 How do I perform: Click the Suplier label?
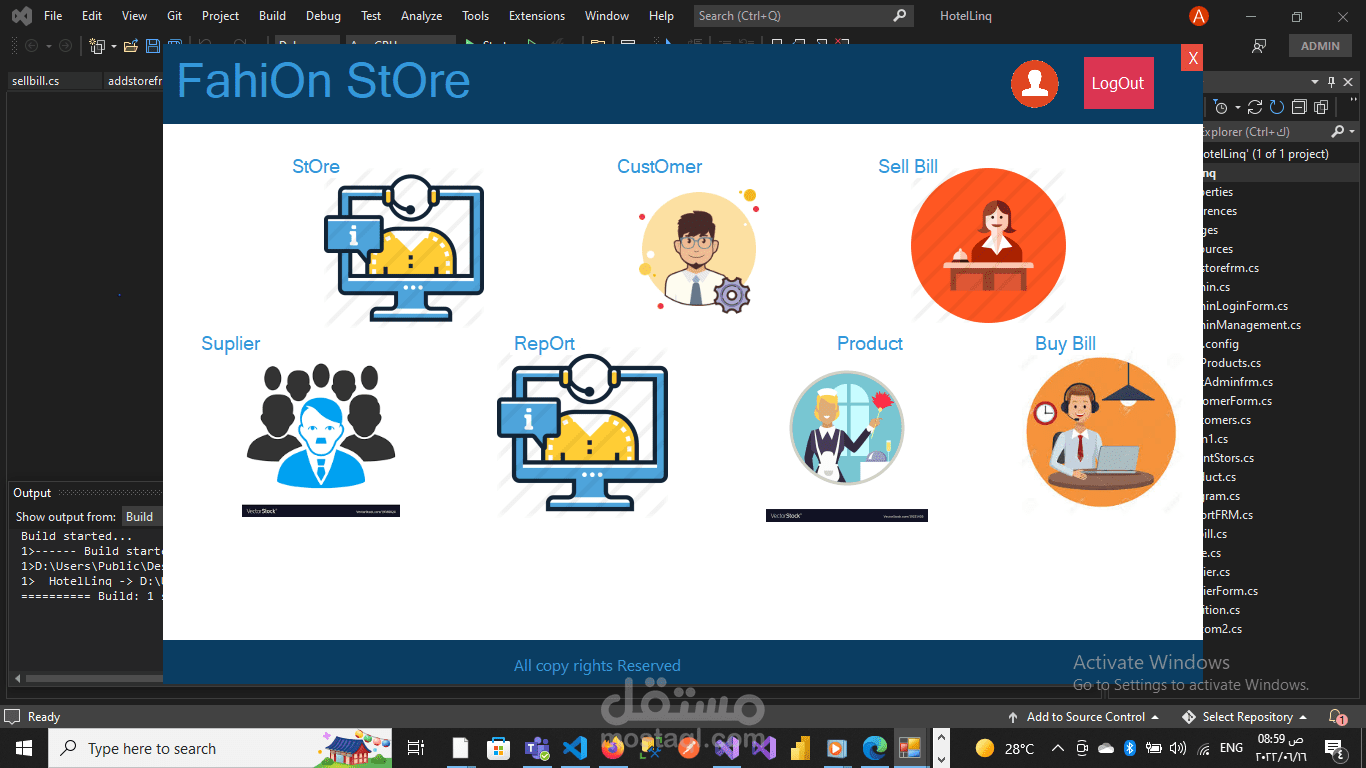click(x=231, y=344)
